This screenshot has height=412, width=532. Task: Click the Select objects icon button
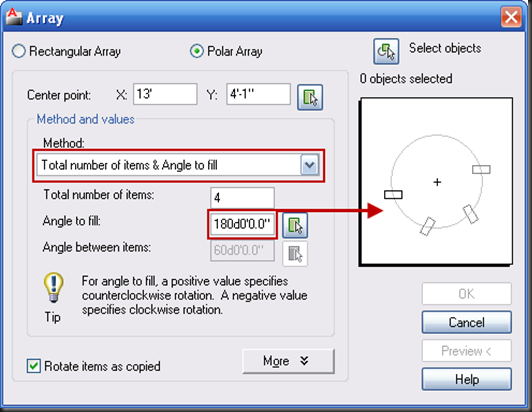(x=386, y=52)
